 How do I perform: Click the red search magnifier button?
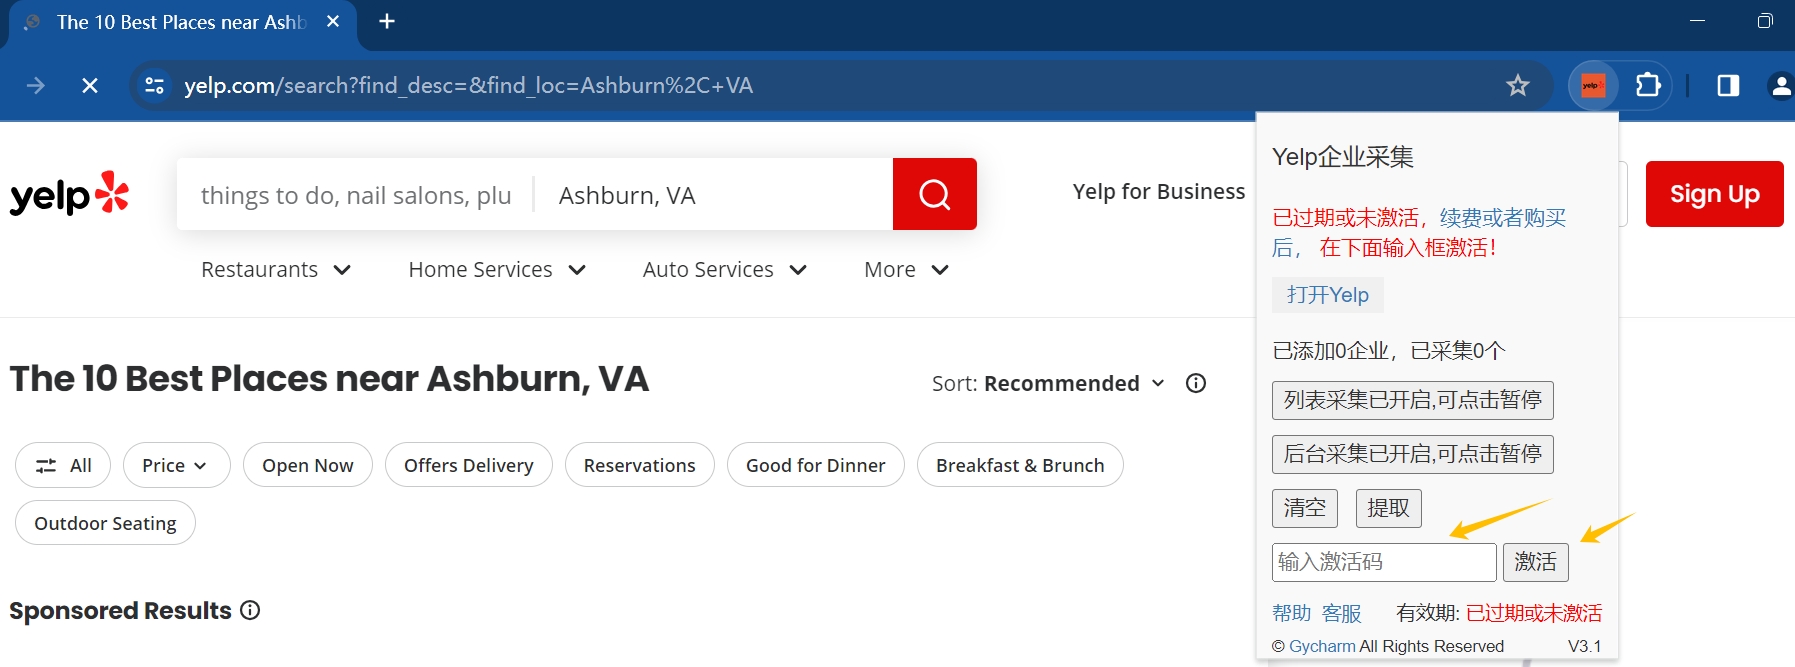point(934,194)
